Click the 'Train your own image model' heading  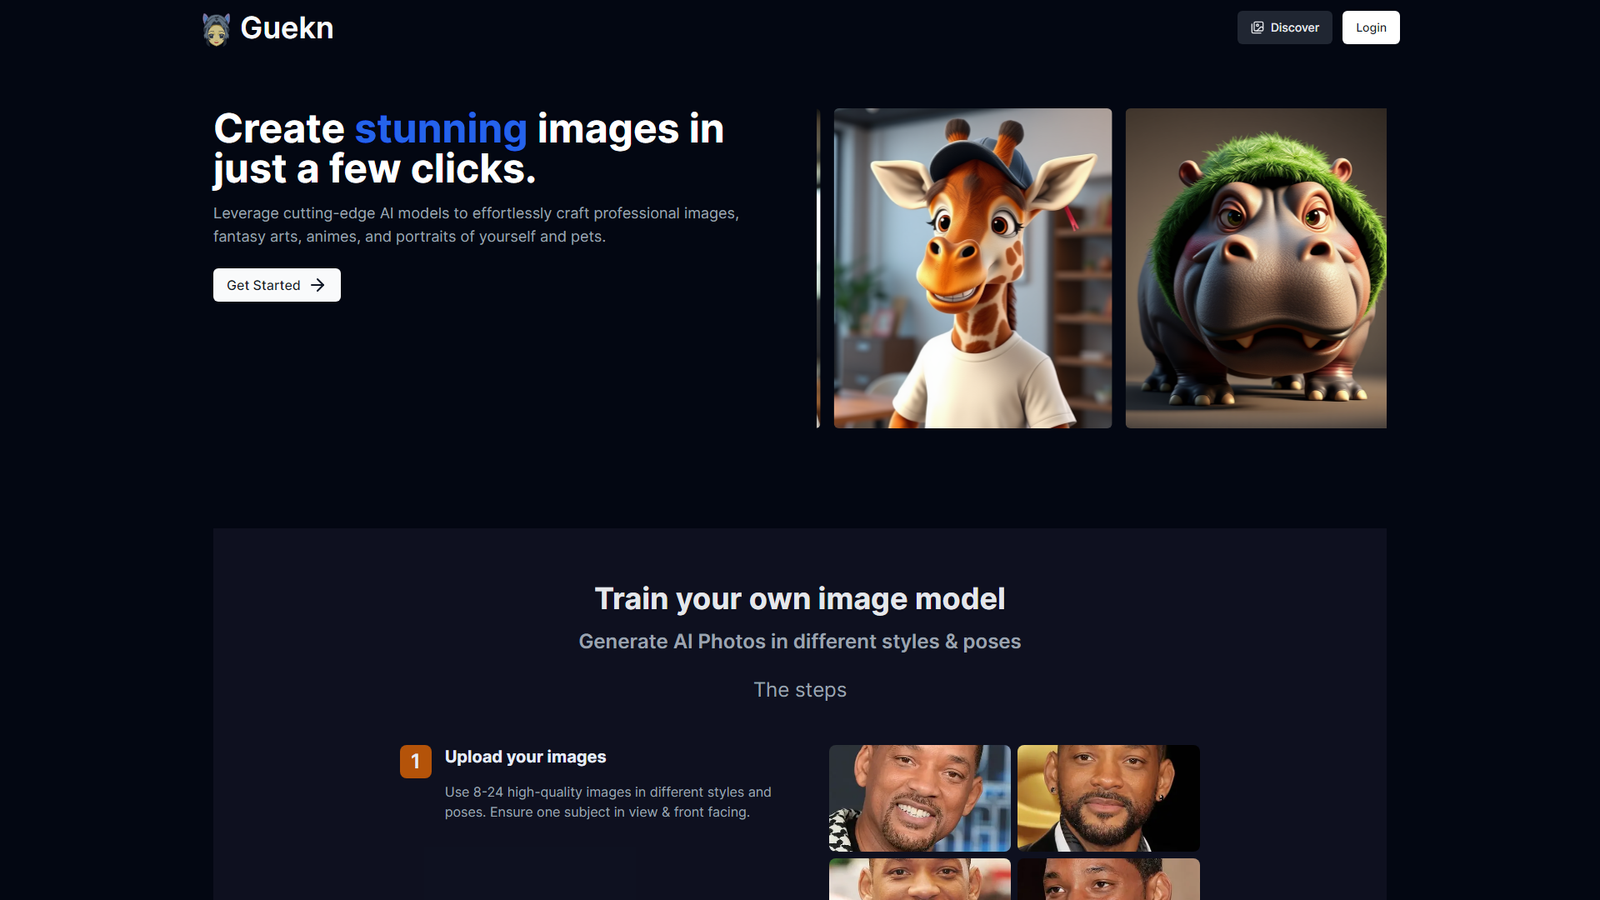pyautogui.click(x=800, y=598)
